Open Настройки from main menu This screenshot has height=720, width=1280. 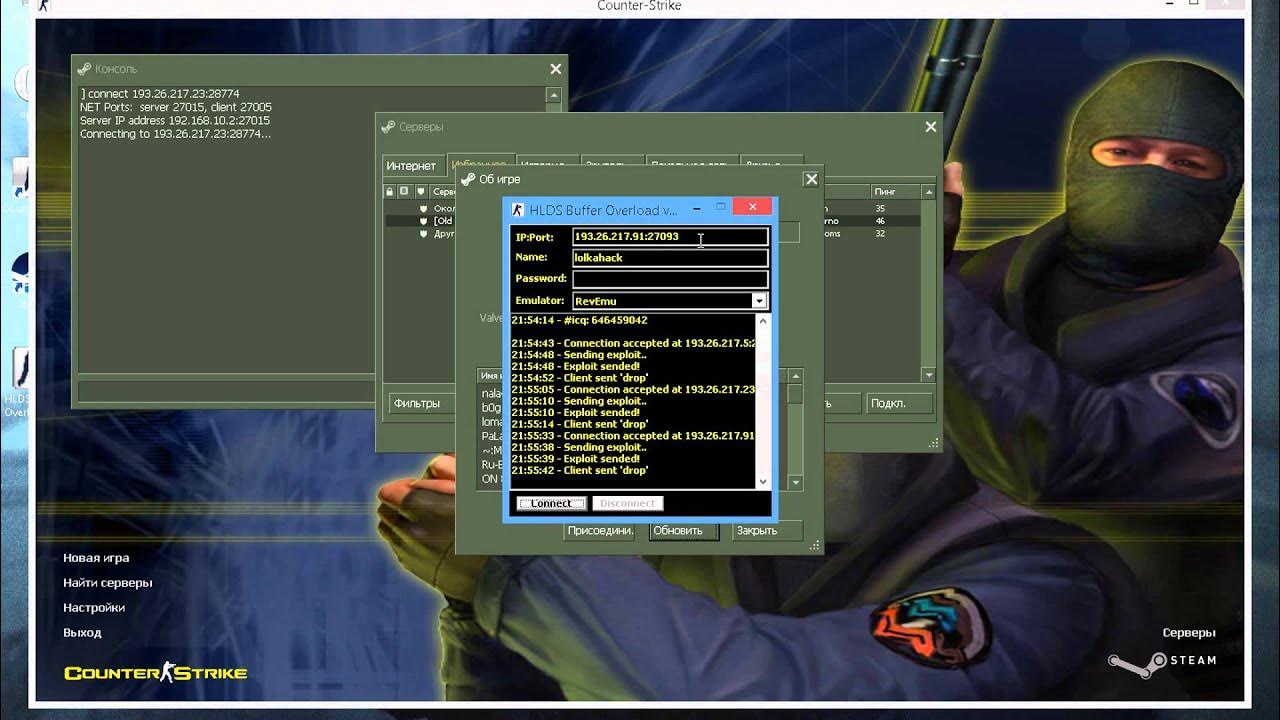94,607
